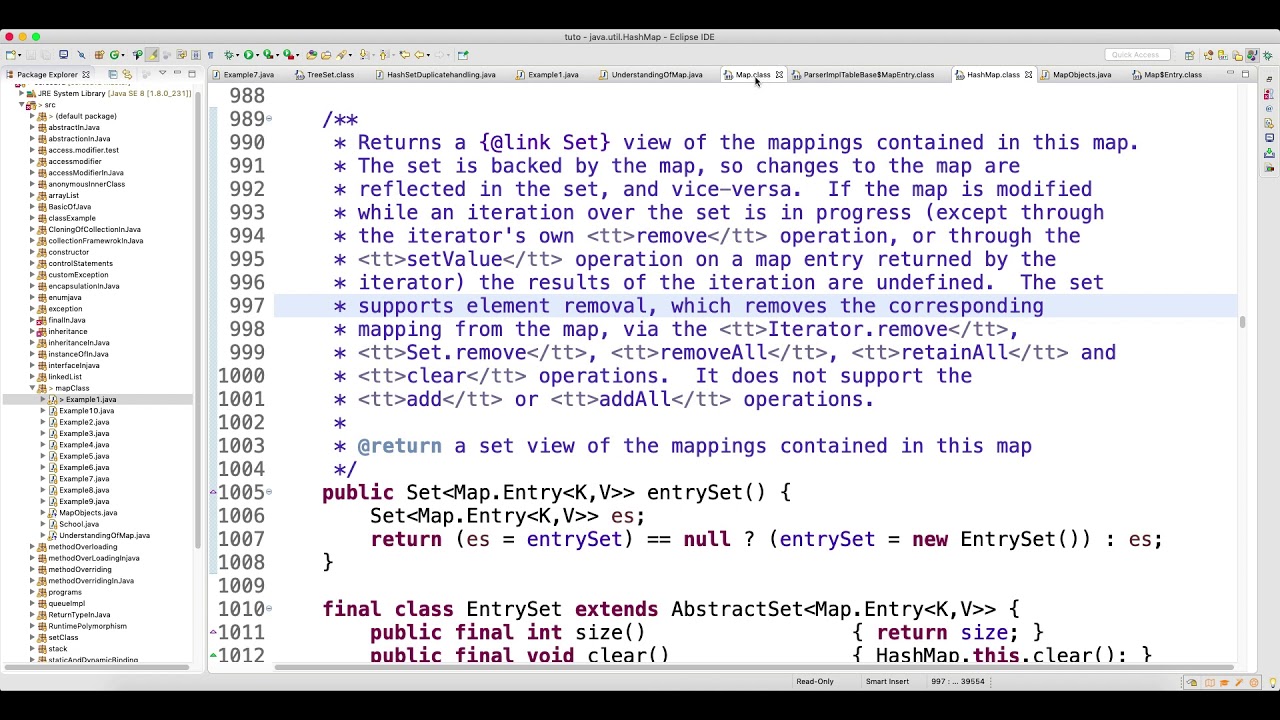Image resolution: width=1280 pixels, height=720 pixels.
Task: Select the linkedList package in tree
Action: tap(64, 377)
